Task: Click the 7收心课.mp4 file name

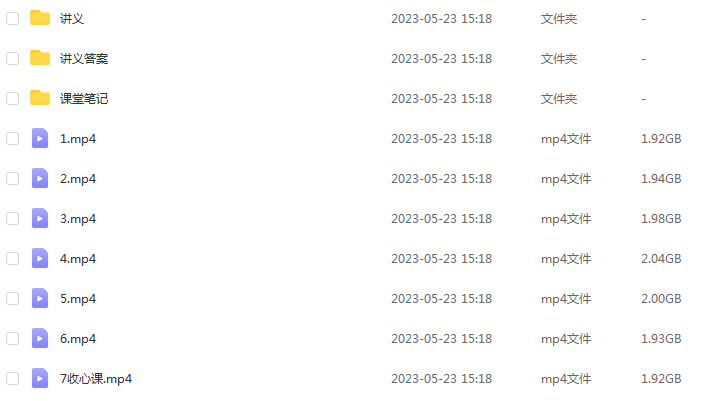Action: click(x=96, y=379)
